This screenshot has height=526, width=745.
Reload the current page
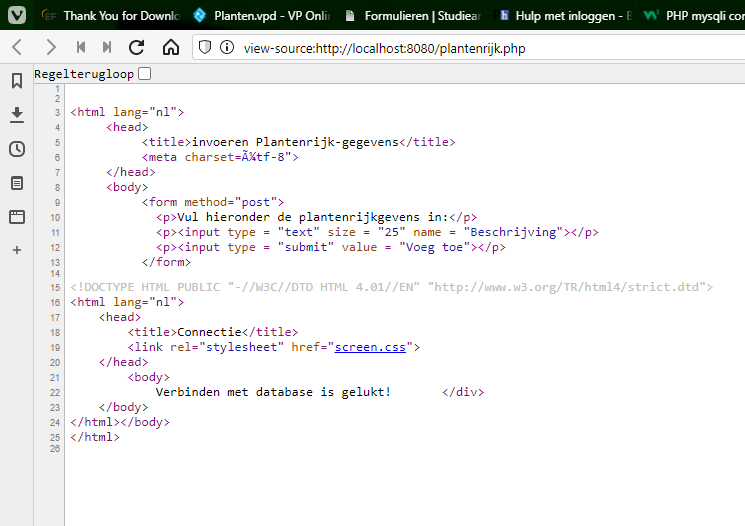click(137, 47)
